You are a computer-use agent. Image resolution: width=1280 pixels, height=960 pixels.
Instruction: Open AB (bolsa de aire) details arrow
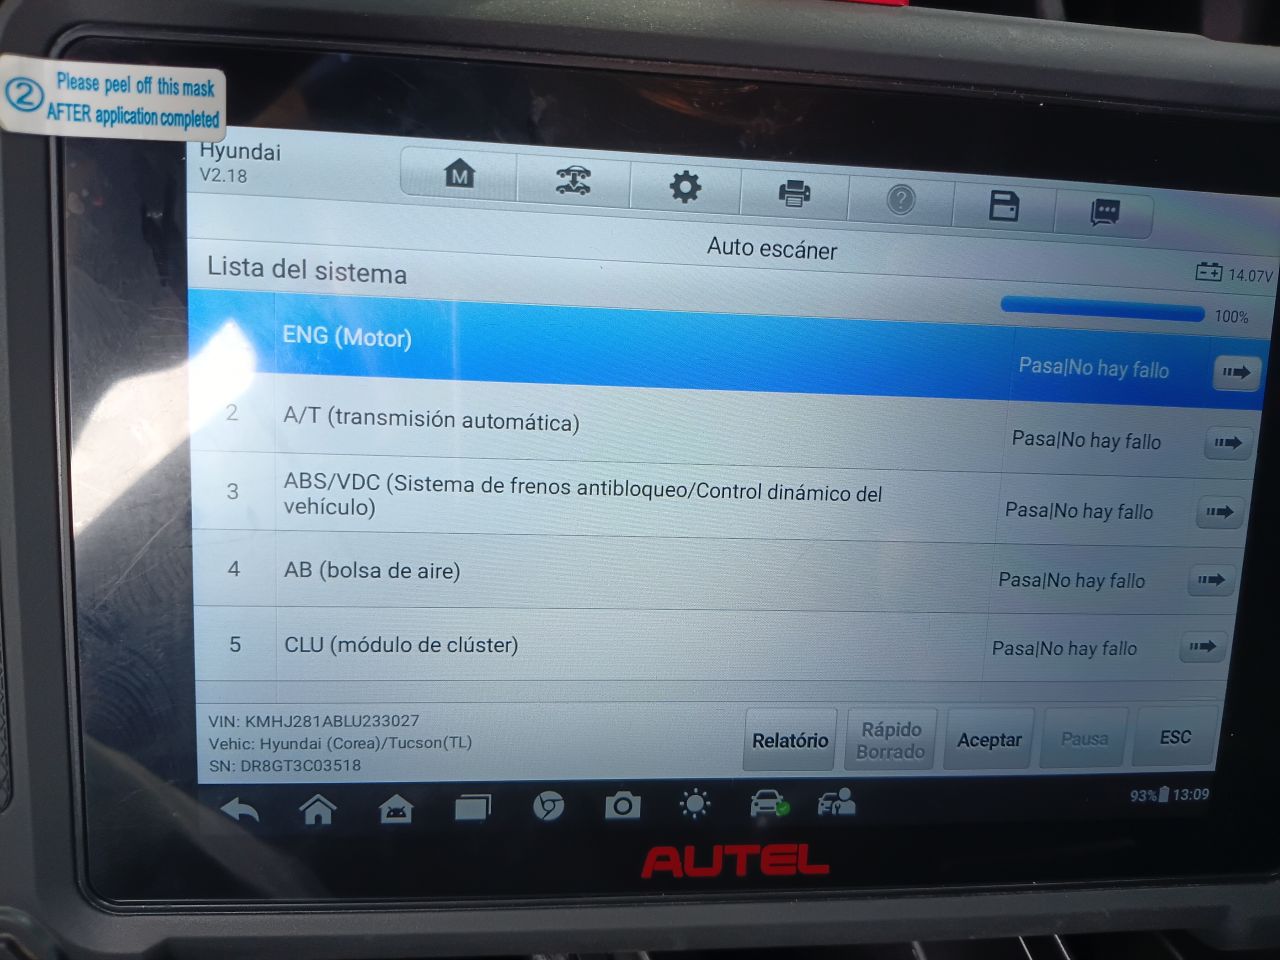[x=1211, y=580]
